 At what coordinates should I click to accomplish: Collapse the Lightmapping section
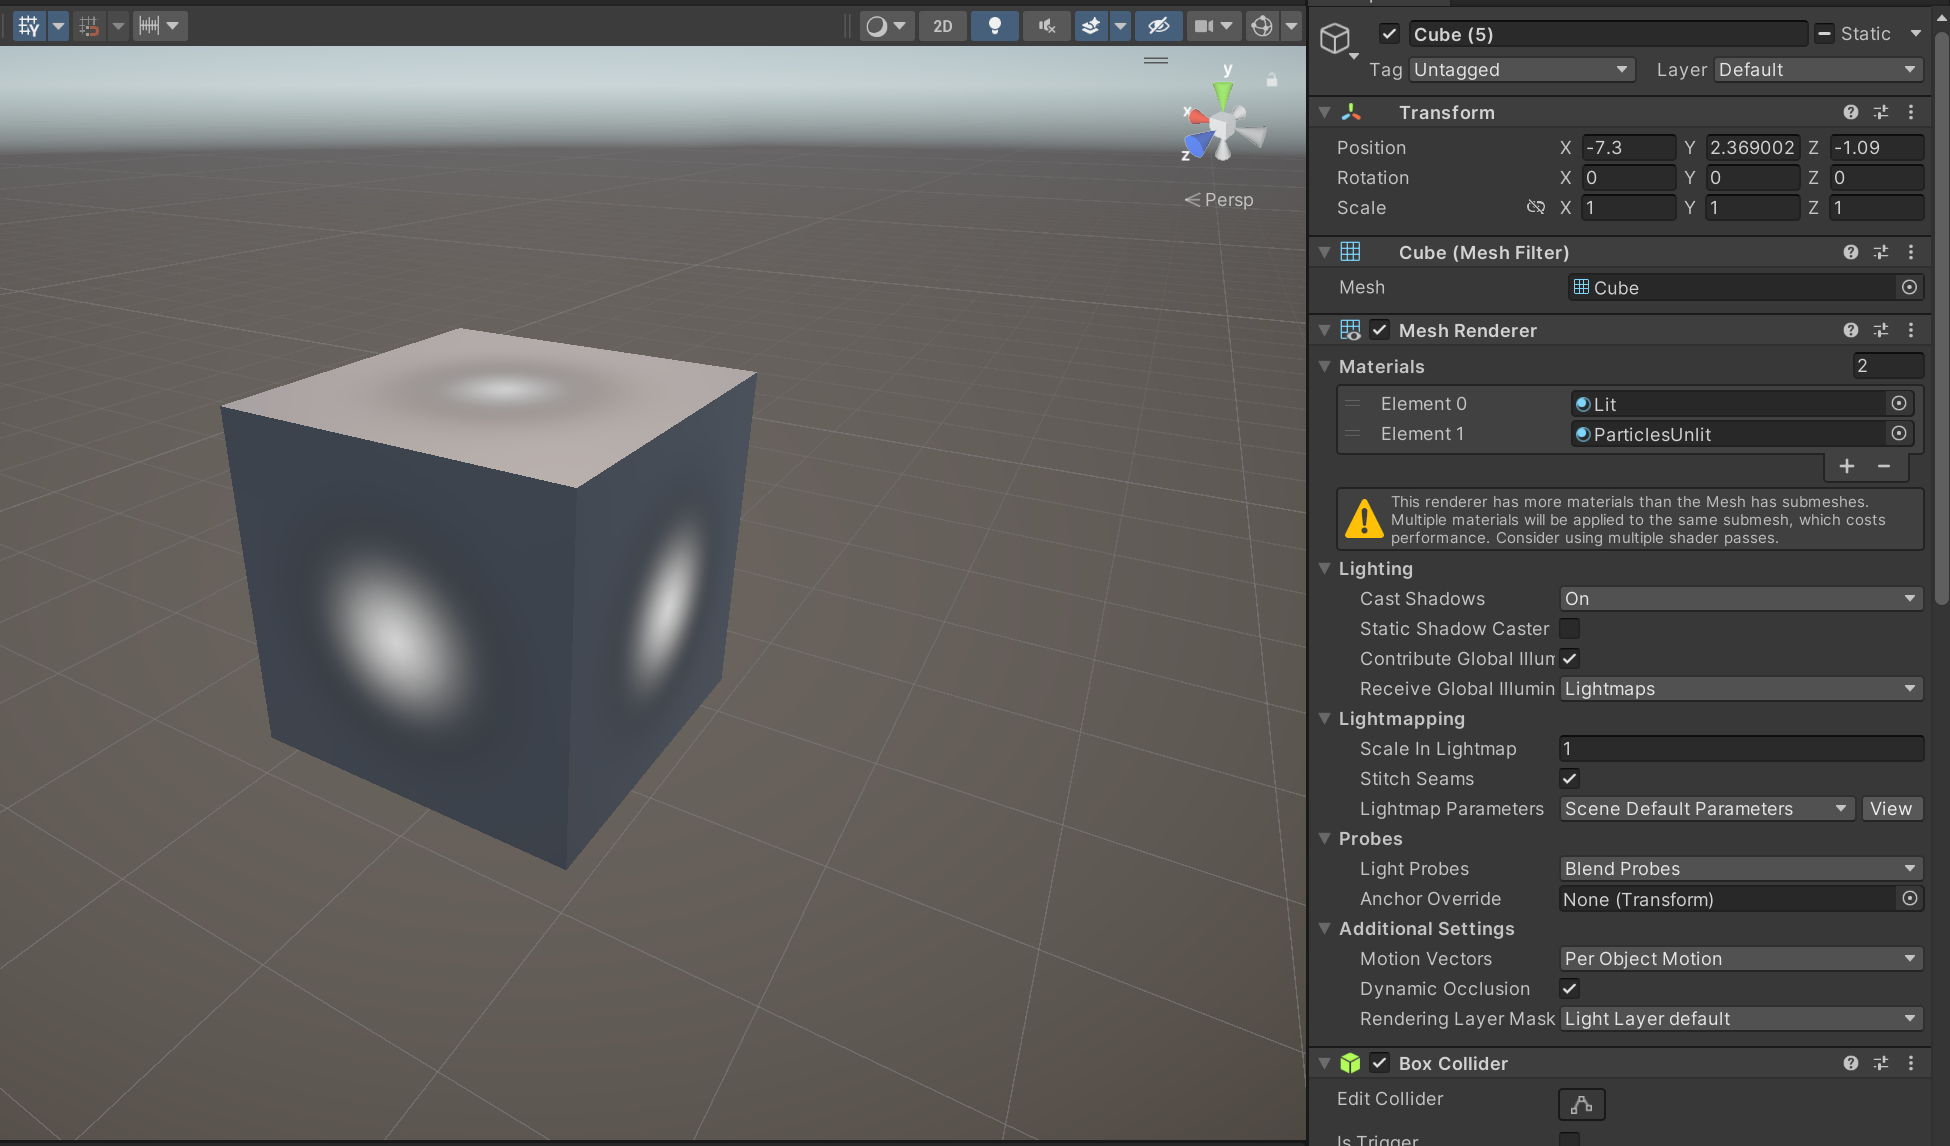coord(1325,719)
